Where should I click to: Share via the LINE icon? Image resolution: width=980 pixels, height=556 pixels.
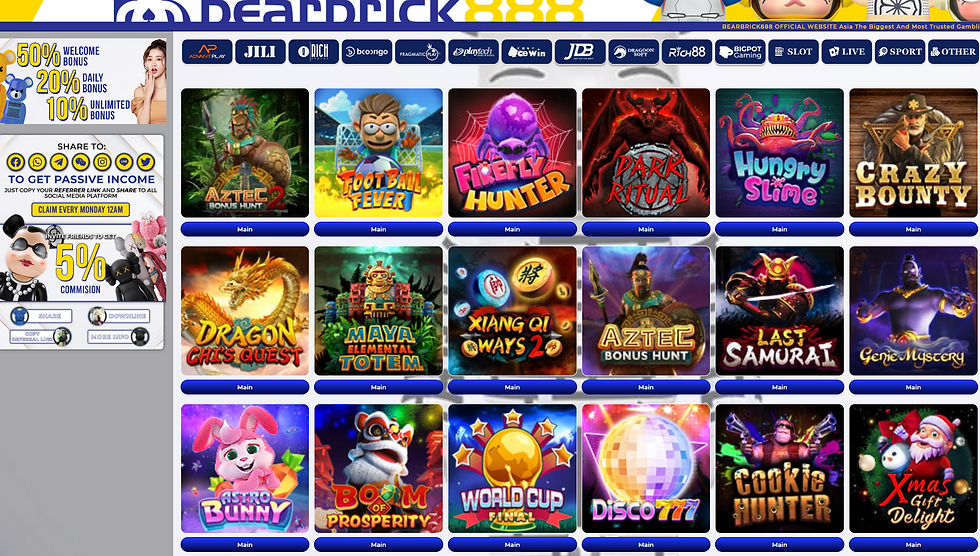[x=124, y=162]
